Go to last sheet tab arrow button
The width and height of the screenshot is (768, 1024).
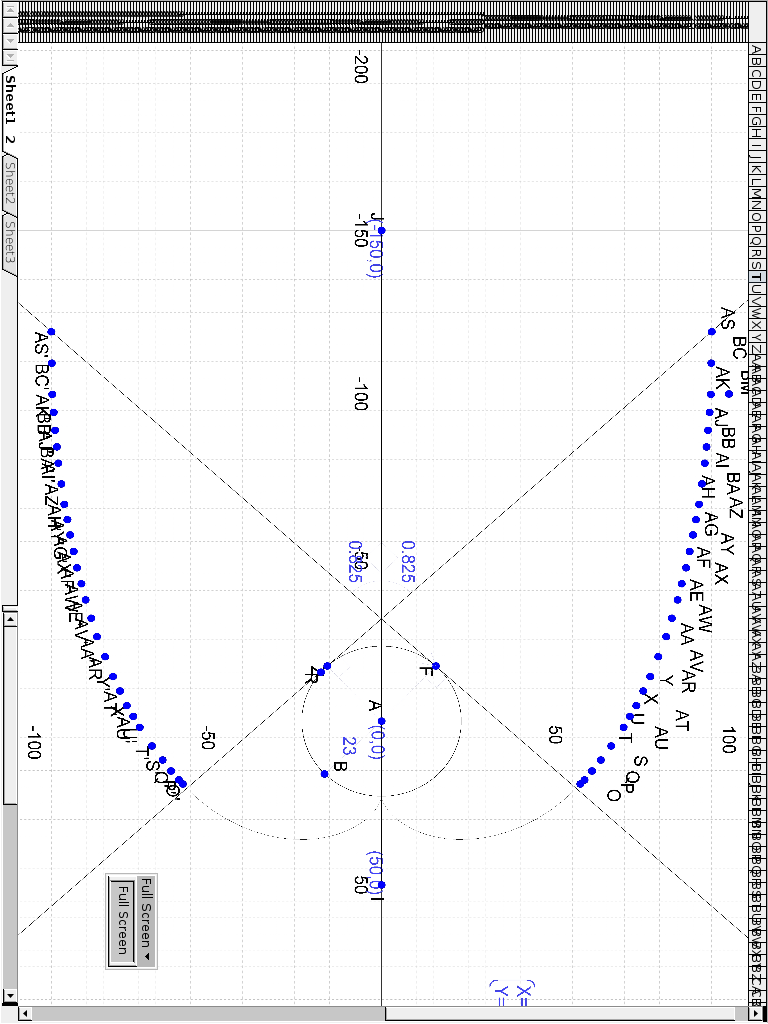10,56
